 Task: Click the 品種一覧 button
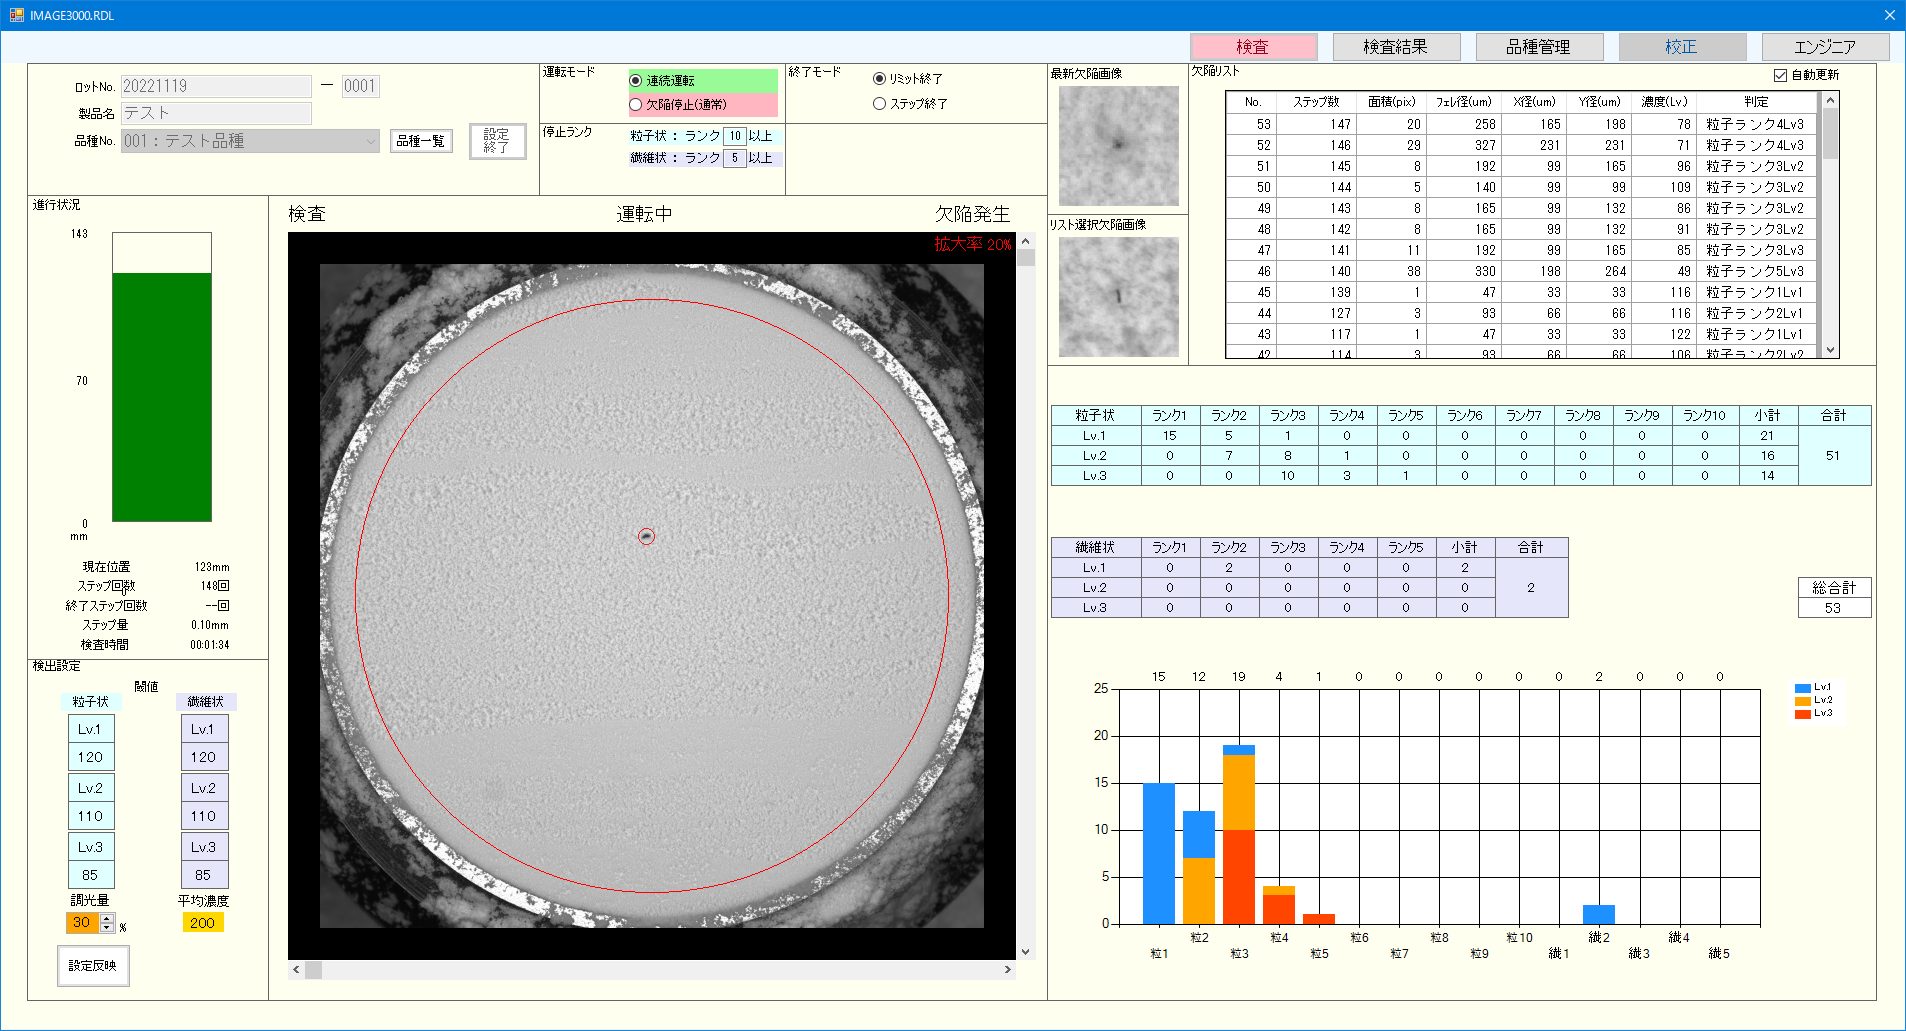419,141
